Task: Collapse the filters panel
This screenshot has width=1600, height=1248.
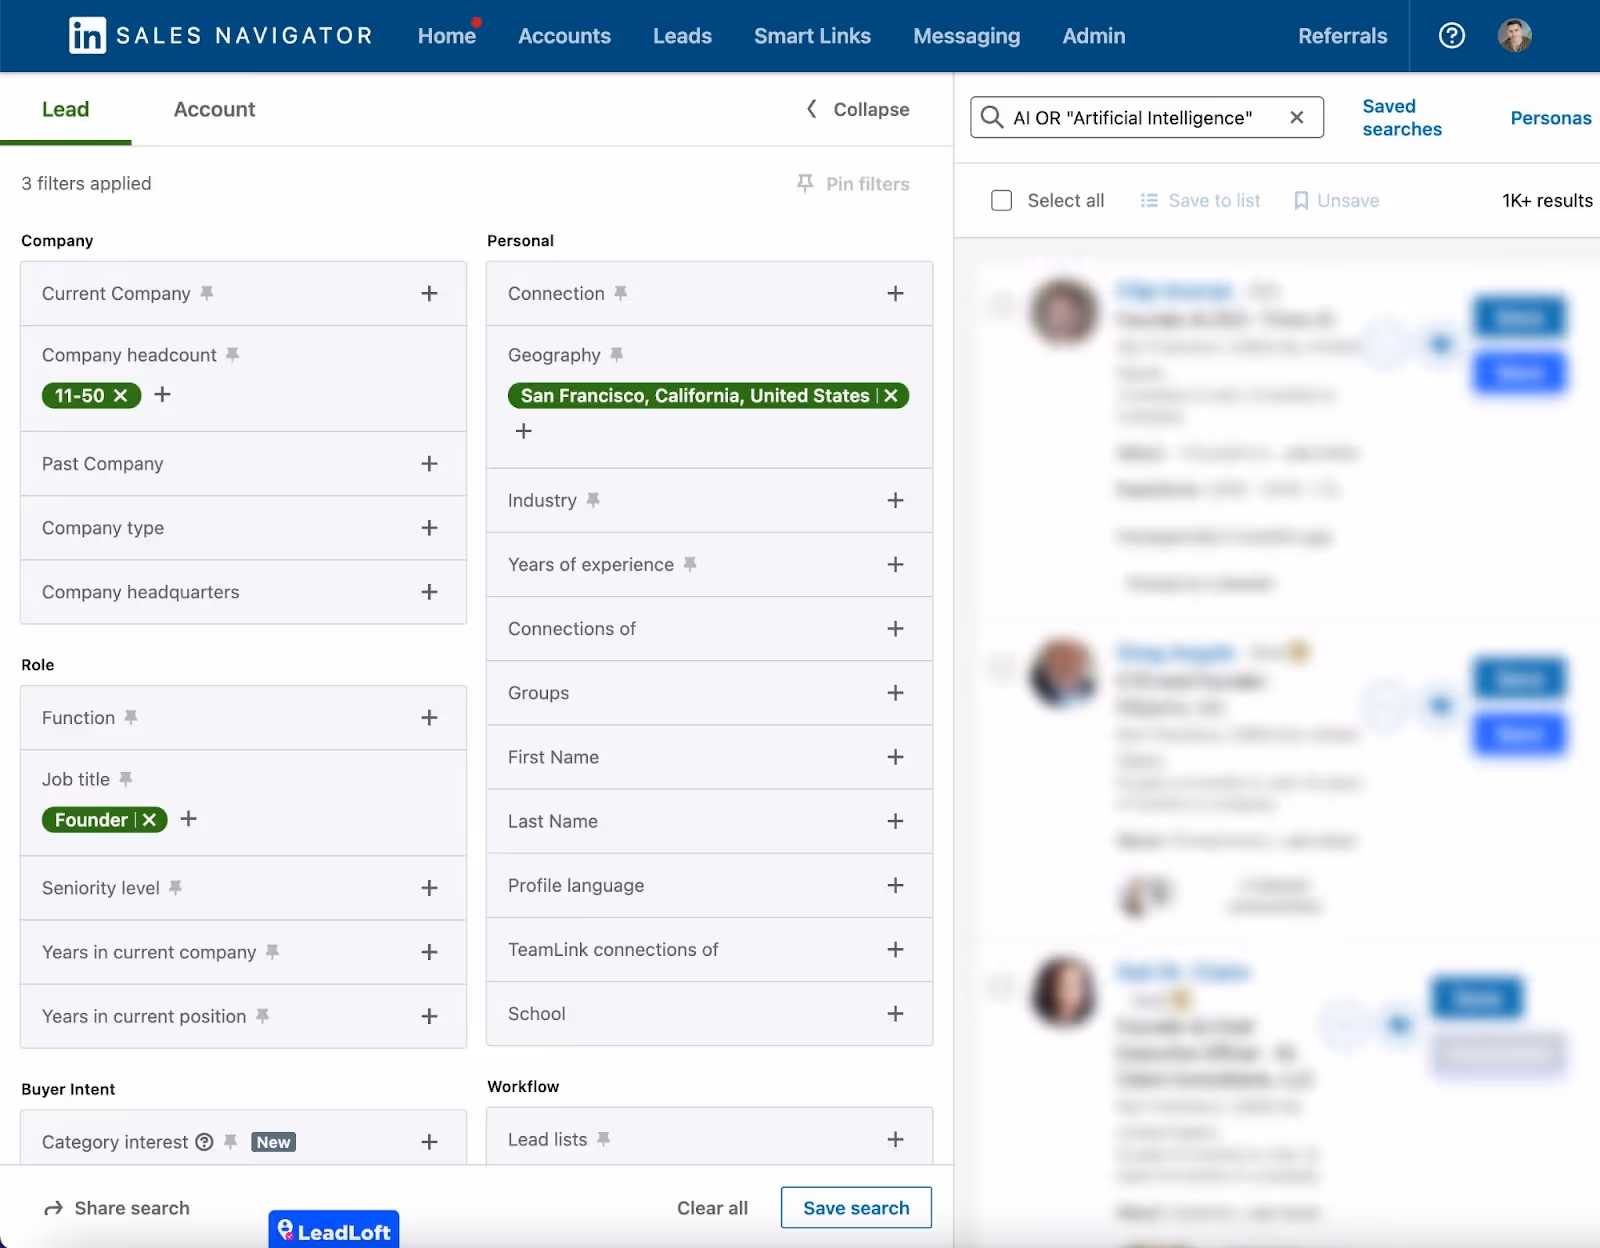Action: [x=858, y=109]
